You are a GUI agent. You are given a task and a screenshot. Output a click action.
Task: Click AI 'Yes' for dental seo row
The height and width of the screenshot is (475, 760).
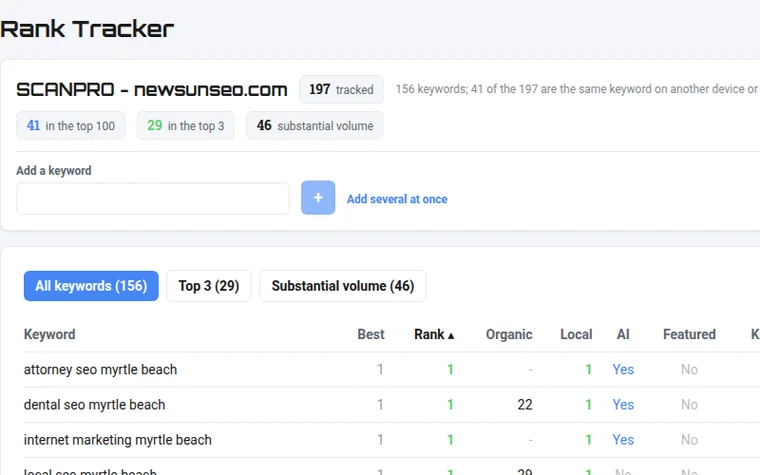coord(623,405)
